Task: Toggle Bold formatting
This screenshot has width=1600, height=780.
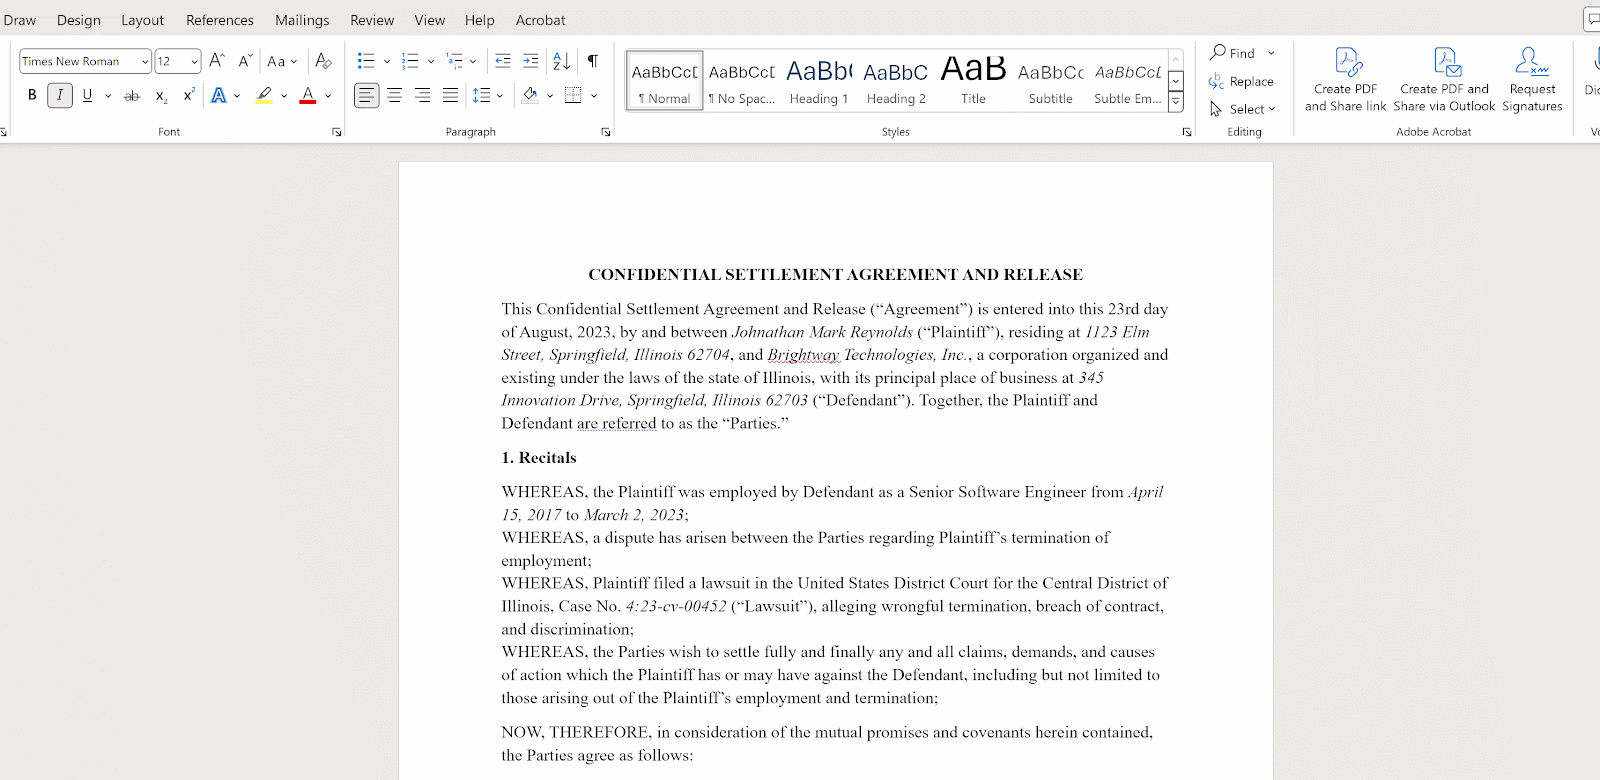Action: coord(32,95)
